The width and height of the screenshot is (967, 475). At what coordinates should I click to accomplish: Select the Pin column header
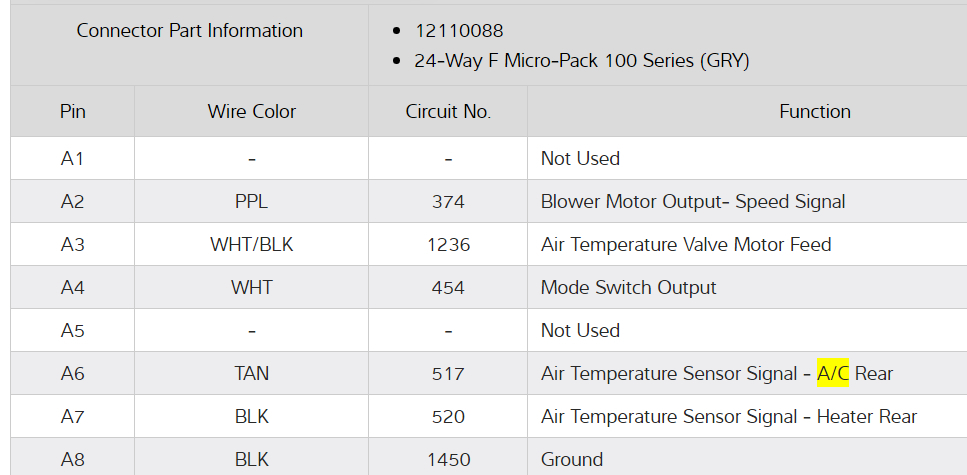tap(73, 111)
